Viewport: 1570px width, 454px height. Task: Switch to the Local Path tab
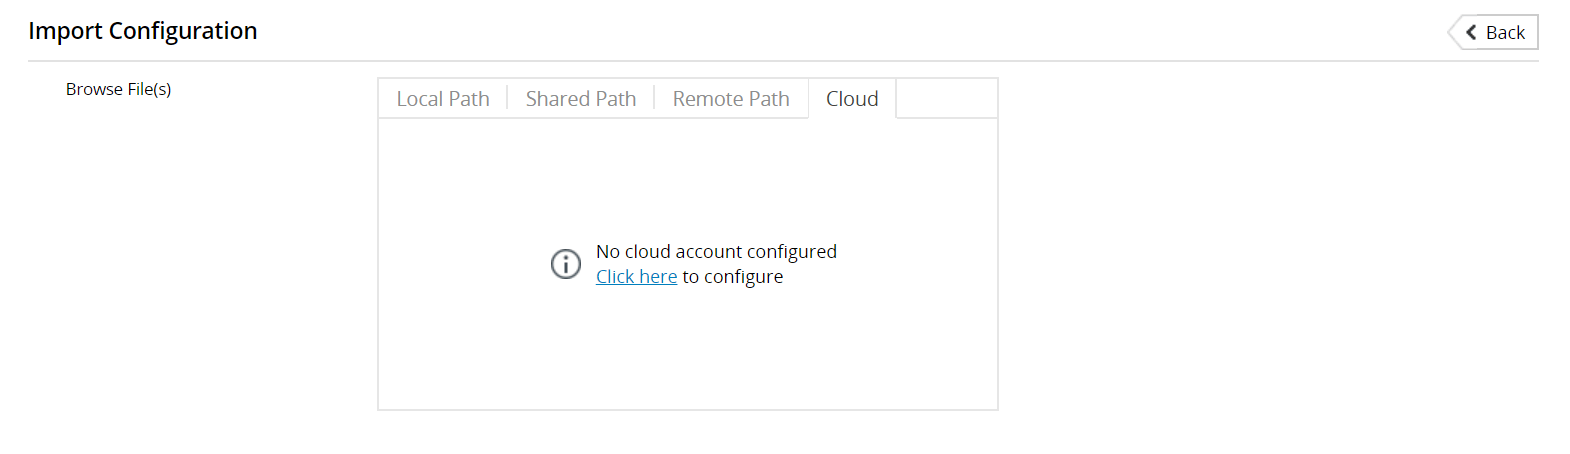[443, 98]
